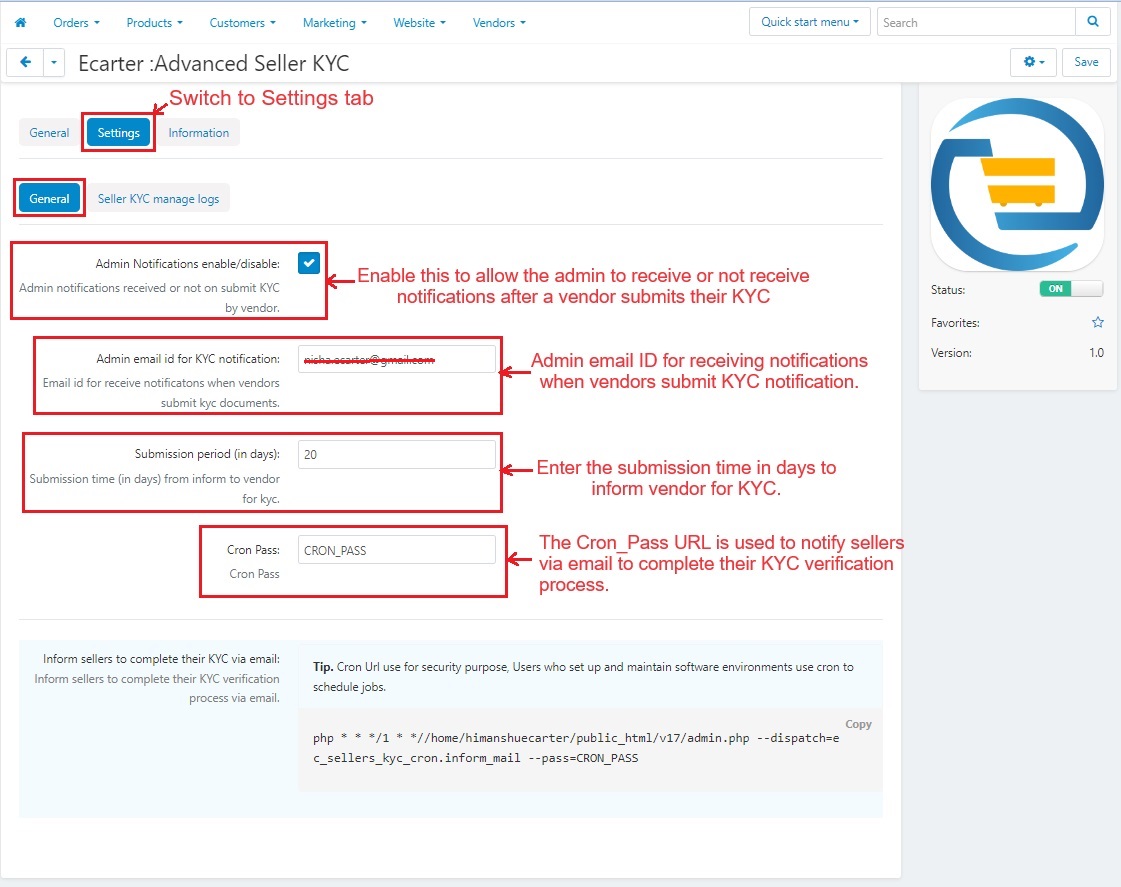Screen dimensions: 1121x887
Task: Open the Marketing menu
Action: [x=334, y=22]
